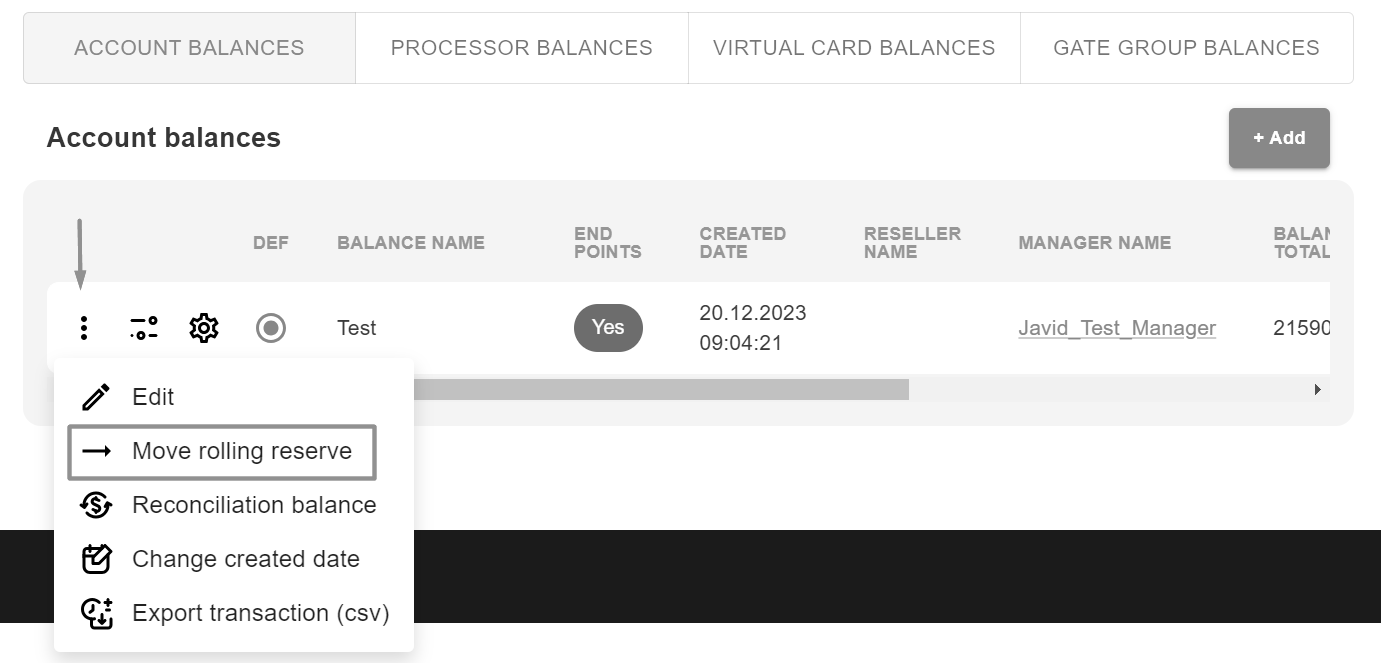Select the default radio button for Test
This screenshot has height=663, width=1381.
click(x=271, y=328)
